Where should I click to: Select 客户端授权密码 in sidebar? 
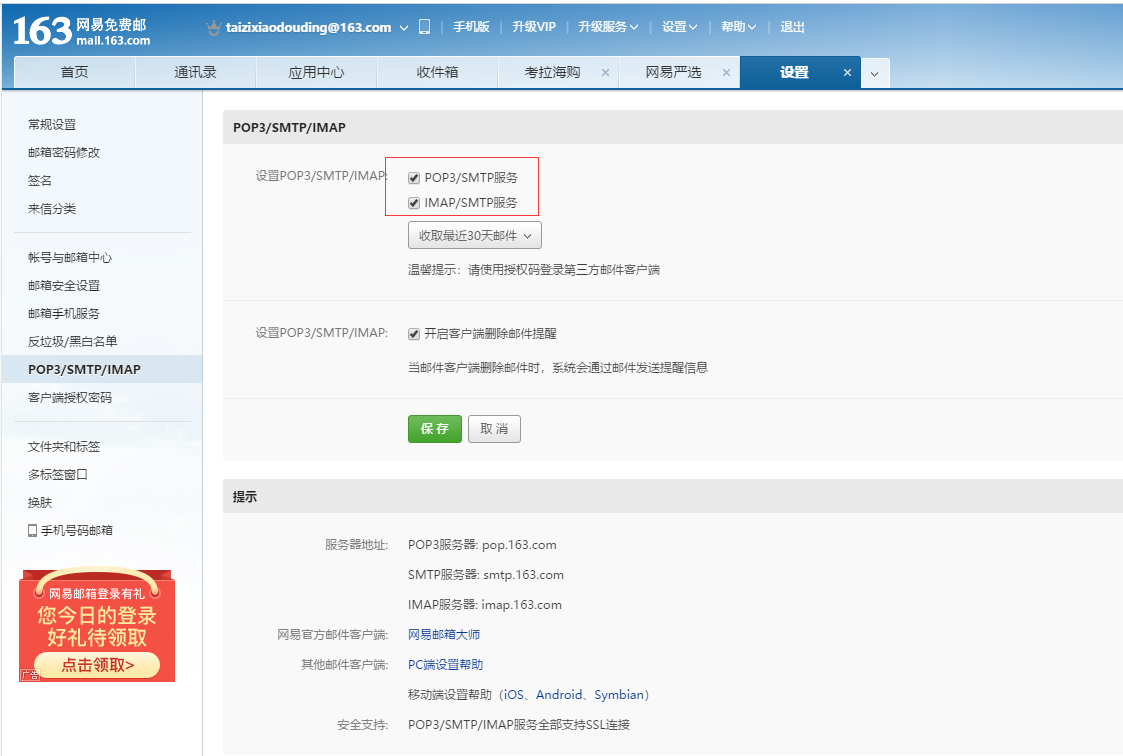[69, 397]
